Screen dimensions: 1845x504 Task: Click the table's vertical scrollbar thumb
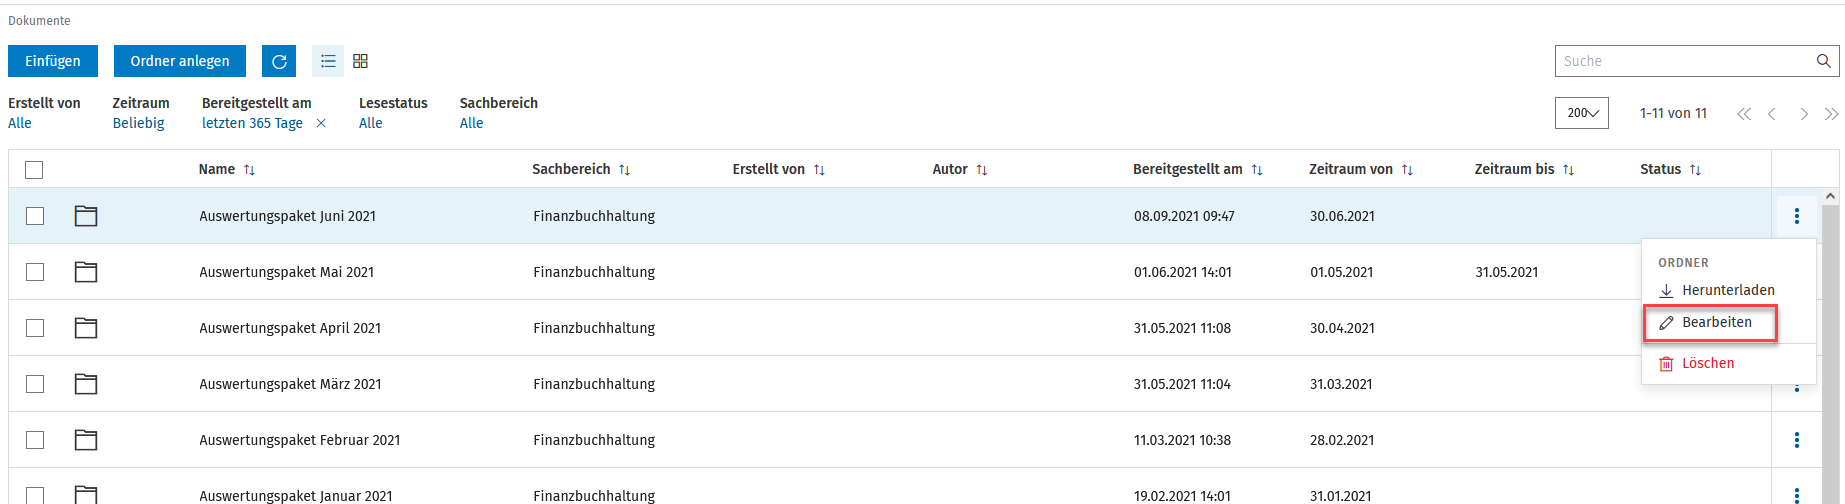tap(1831, 355)
